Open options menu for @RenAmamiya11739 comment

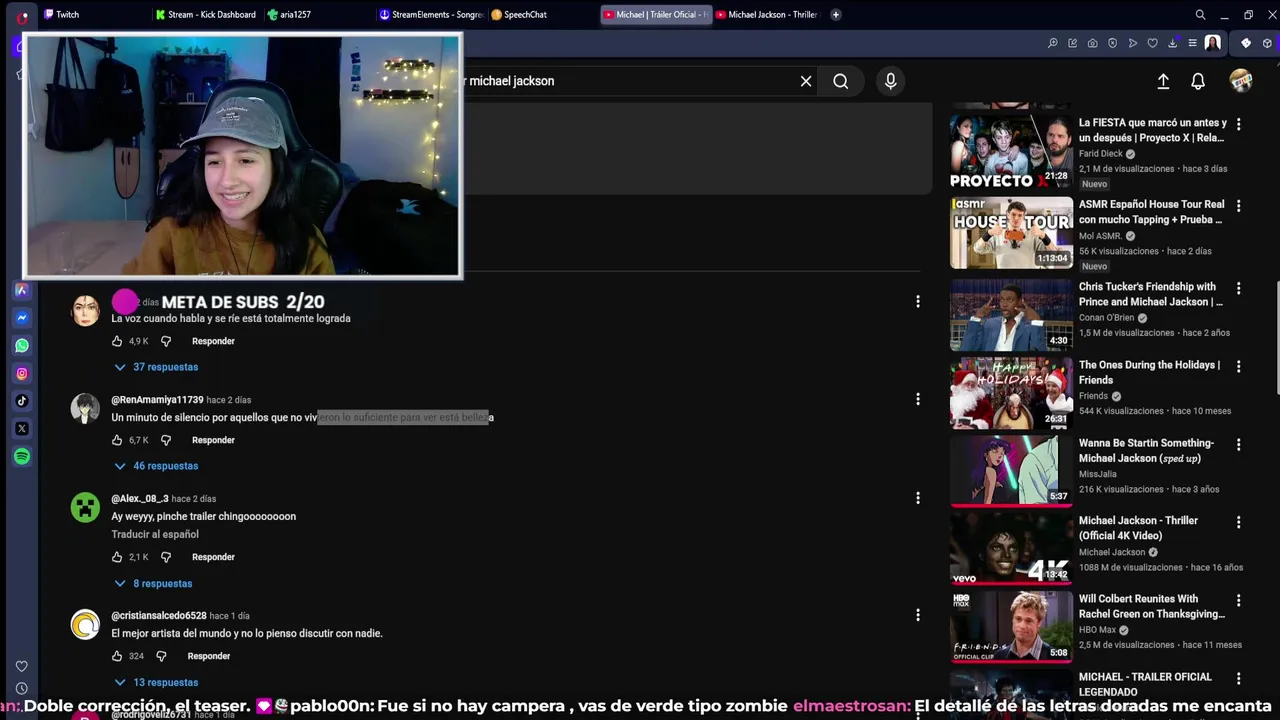click(x=918, y=400)
